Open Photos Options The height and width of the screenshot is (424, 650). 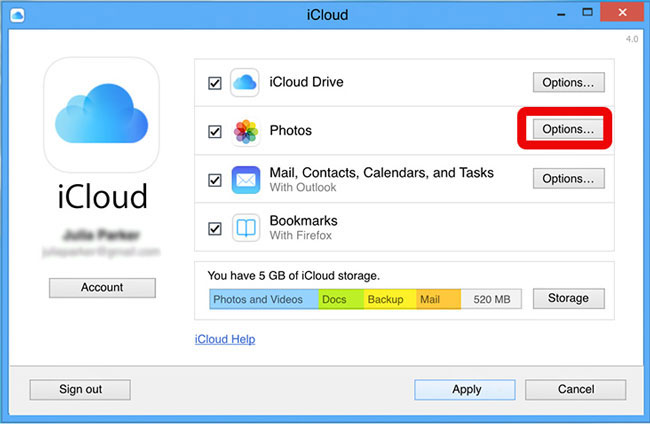568,129
